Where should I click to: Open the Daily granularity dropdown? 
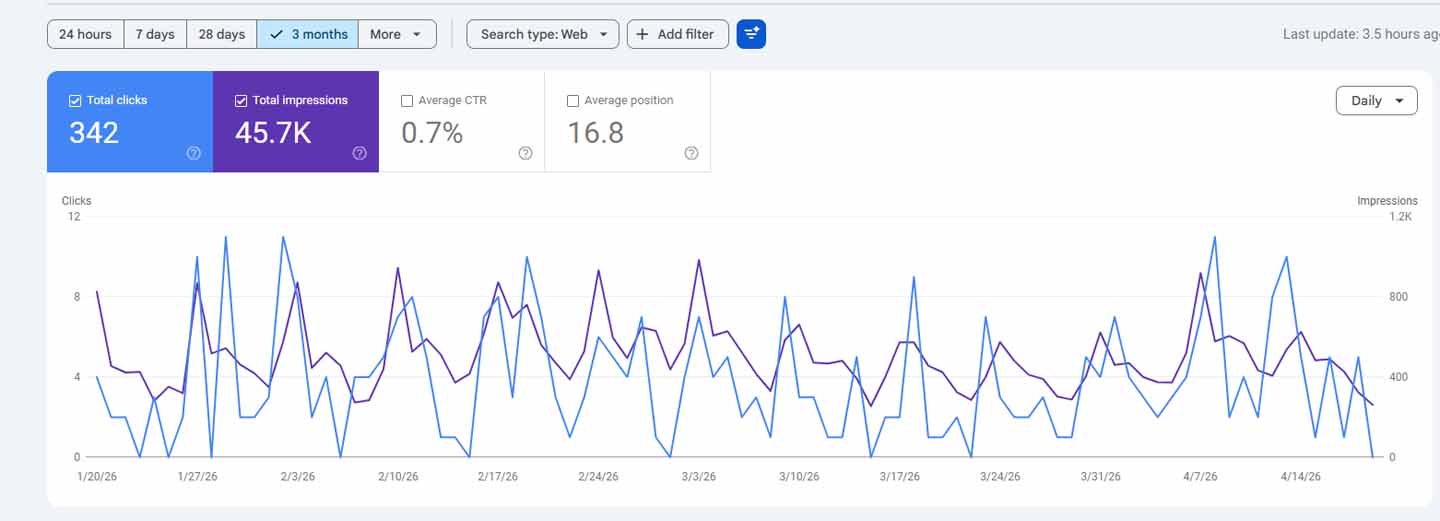(1376, 101)
